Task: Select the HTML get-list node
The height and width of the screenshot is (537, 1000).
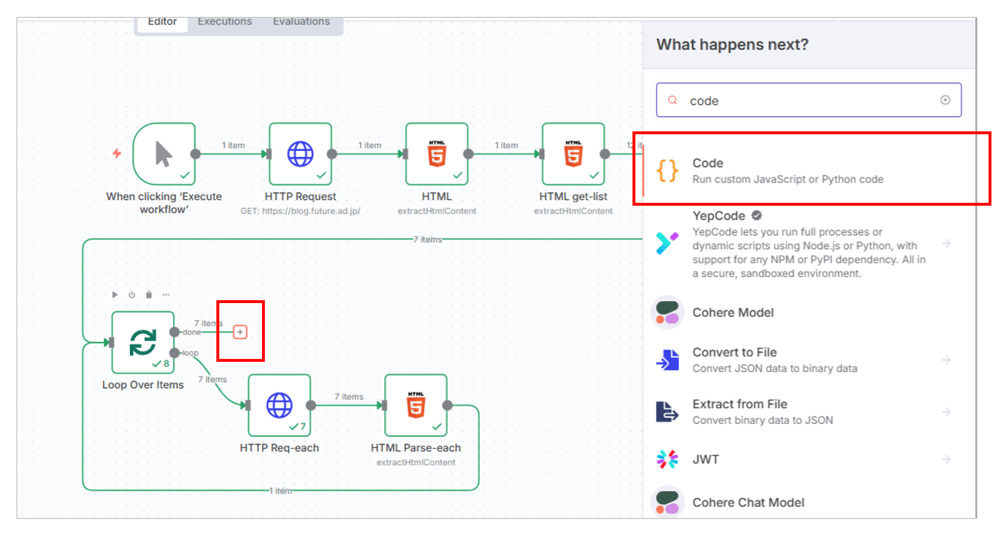Action: coord(573,154)
